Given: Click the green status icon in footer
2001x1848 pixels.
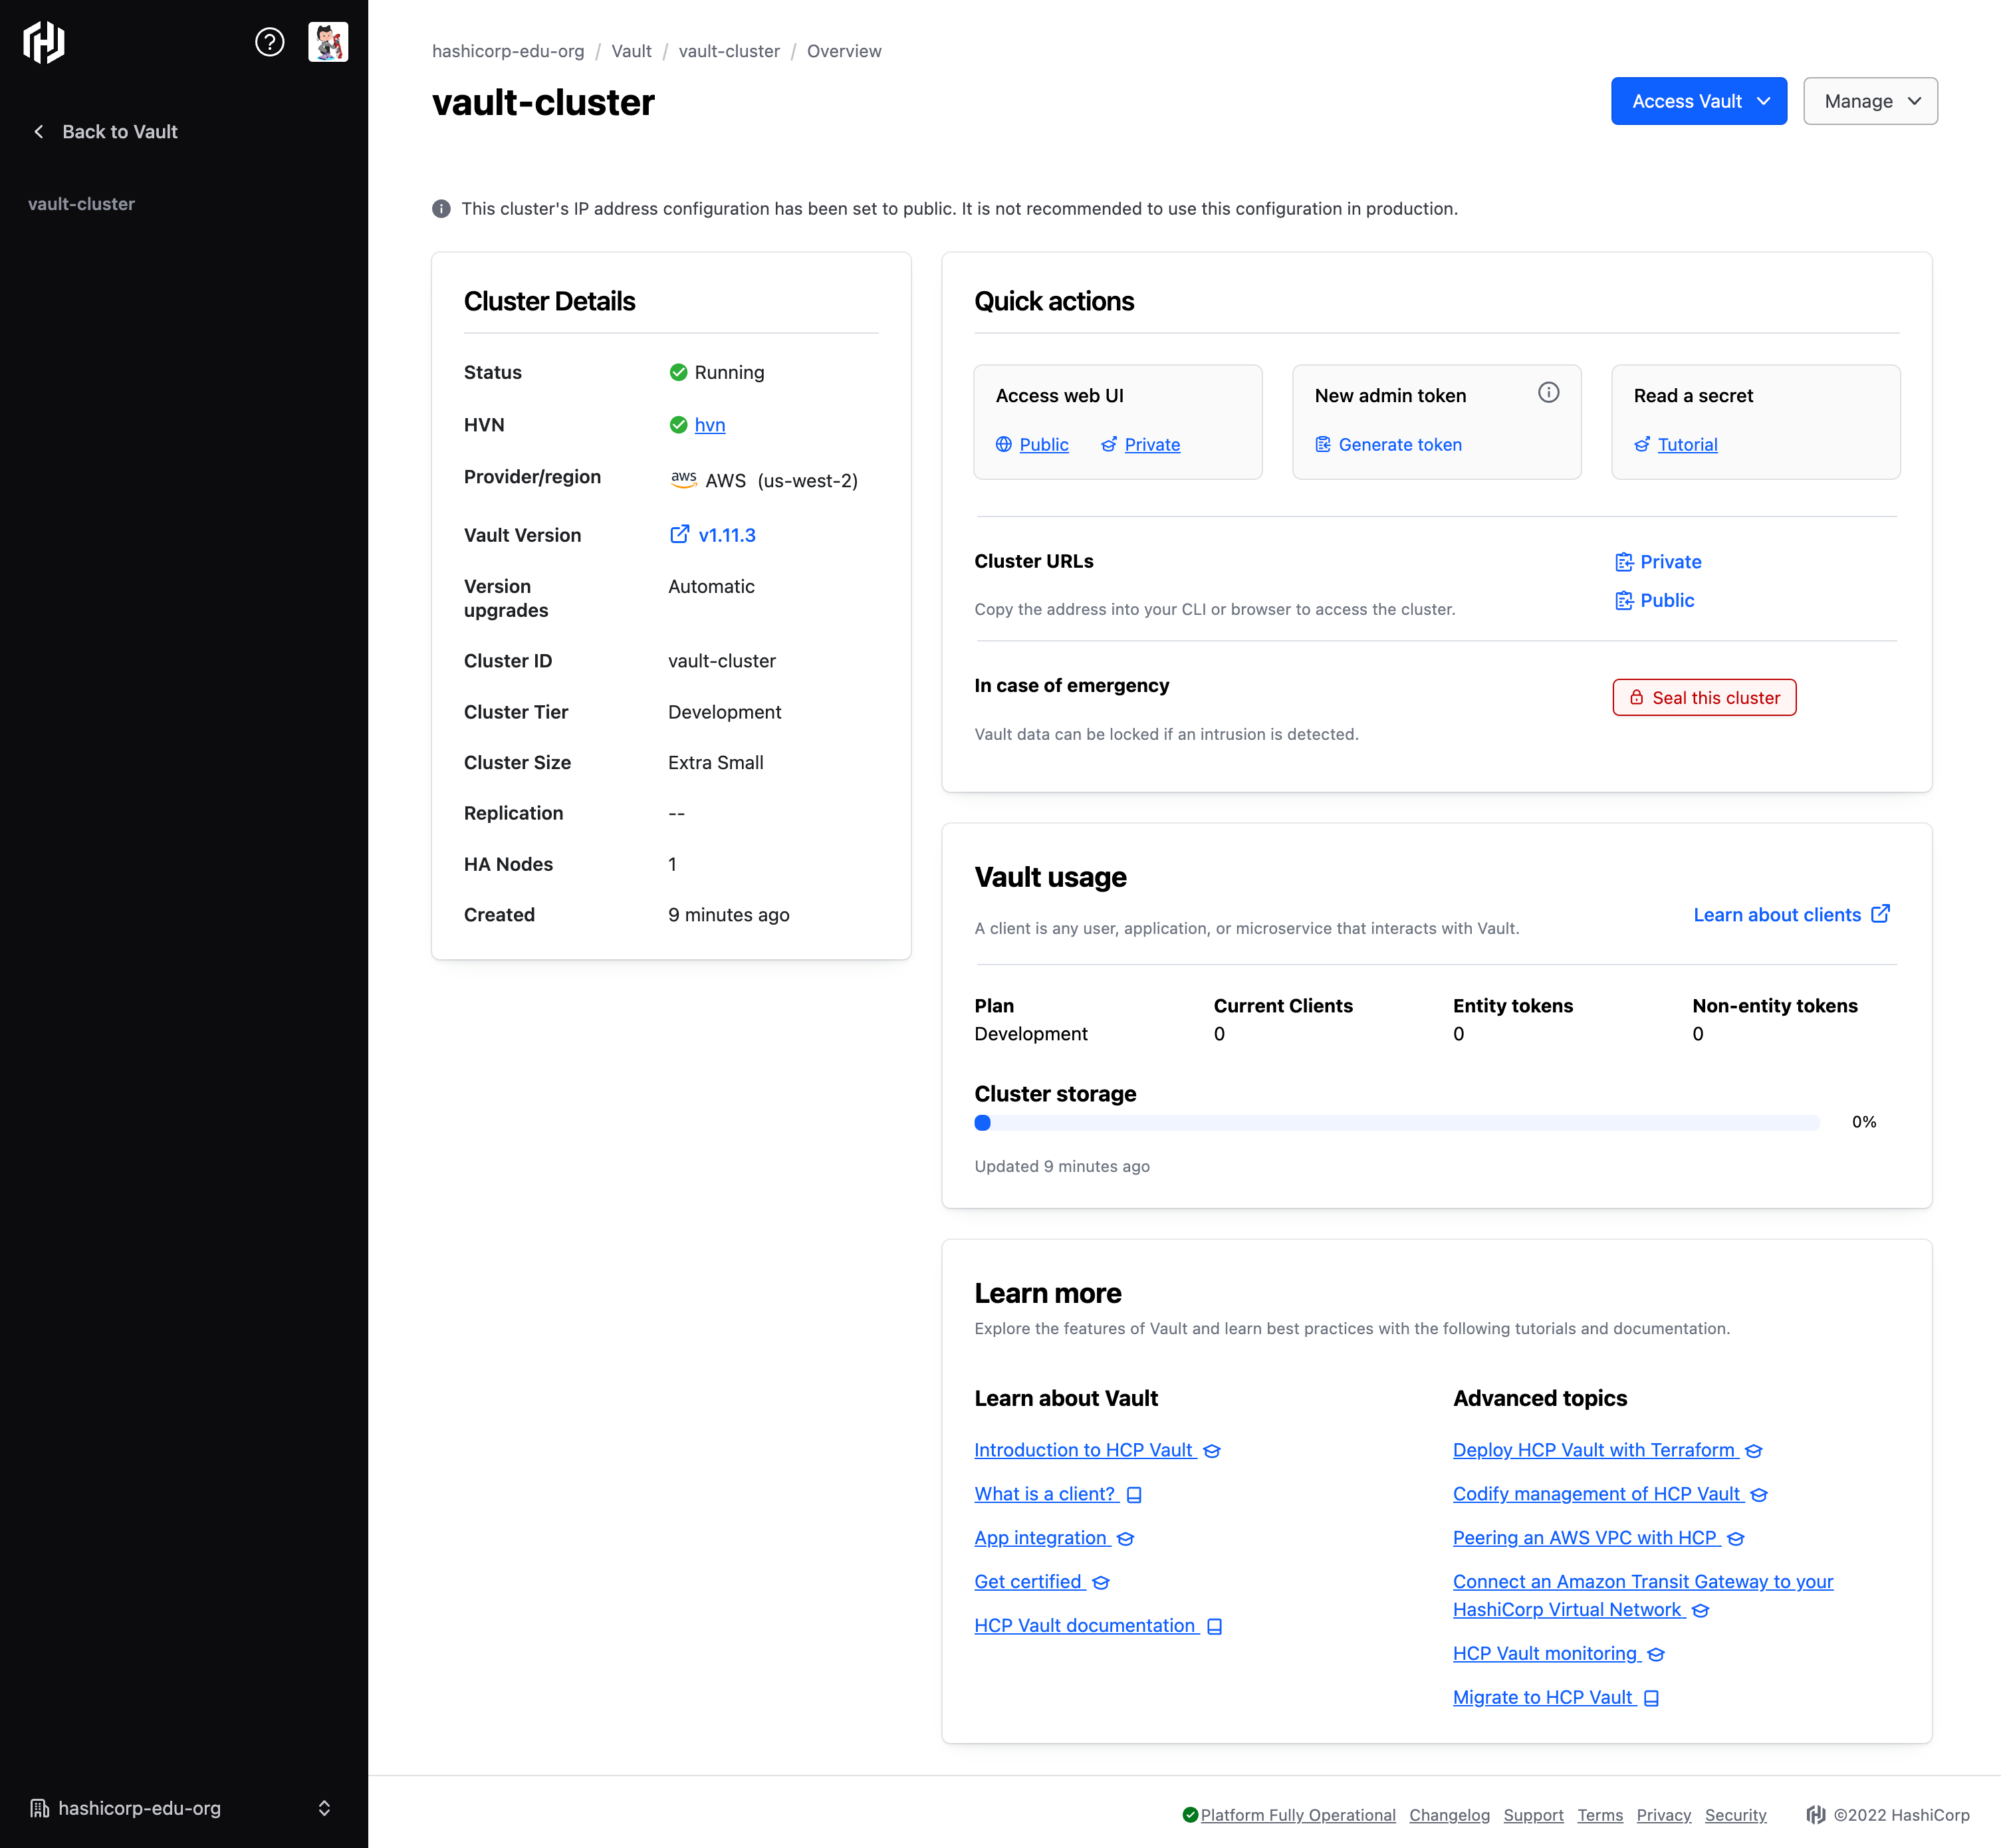Looking at the screenshot, I should (1190, 1815).
